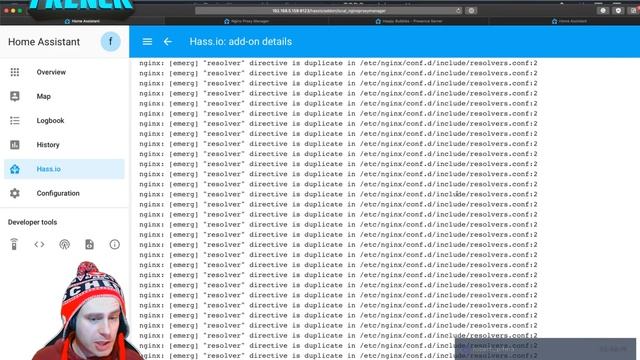Open the user profile avatar 'f'
The height and width of the screenshot is (360, 640).
pos(110,42)
